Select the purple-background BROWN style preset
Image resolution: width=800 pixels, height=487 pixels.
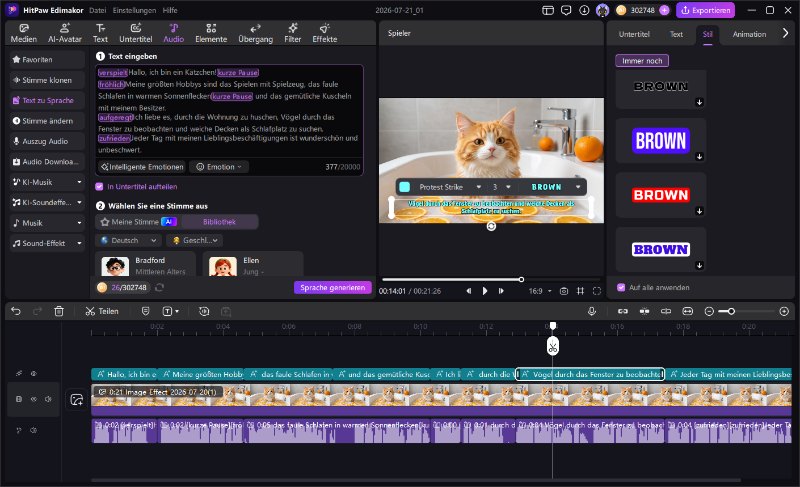[661, 141]
